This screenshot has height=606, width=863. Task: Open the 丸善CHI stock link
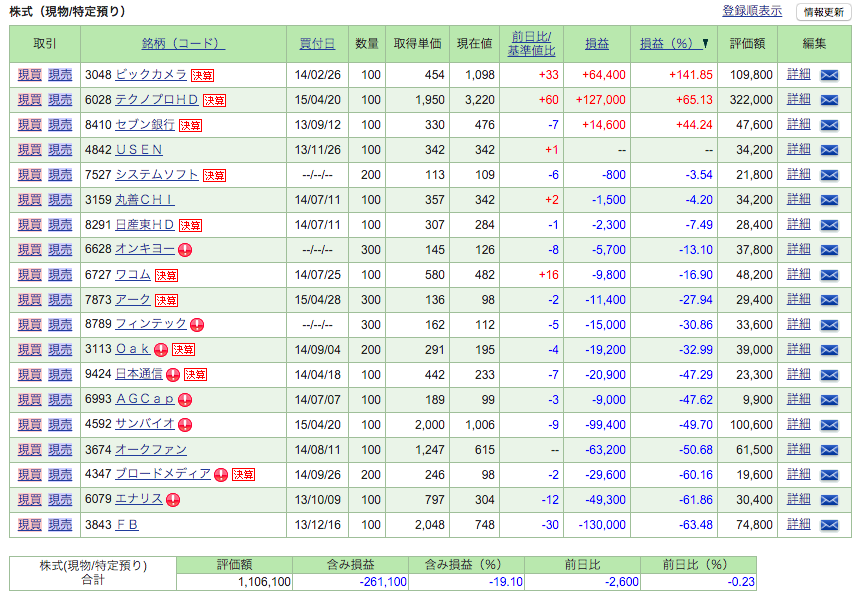click(145, 199)
